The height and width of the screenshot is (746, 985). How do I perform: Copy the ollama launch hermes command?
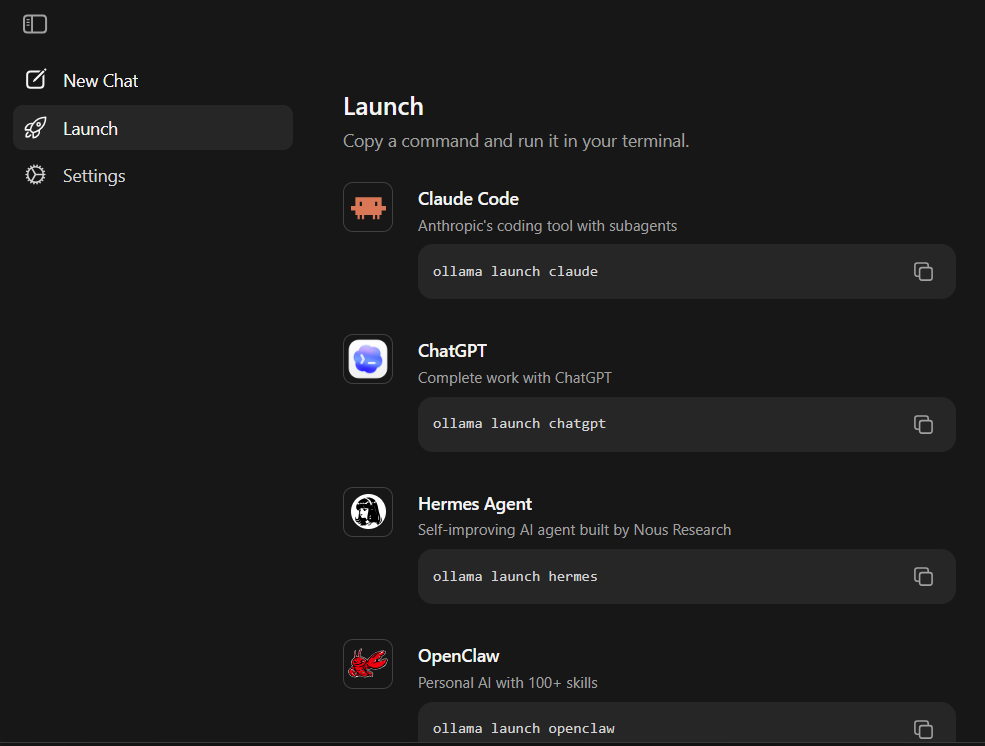pos(923,576)
